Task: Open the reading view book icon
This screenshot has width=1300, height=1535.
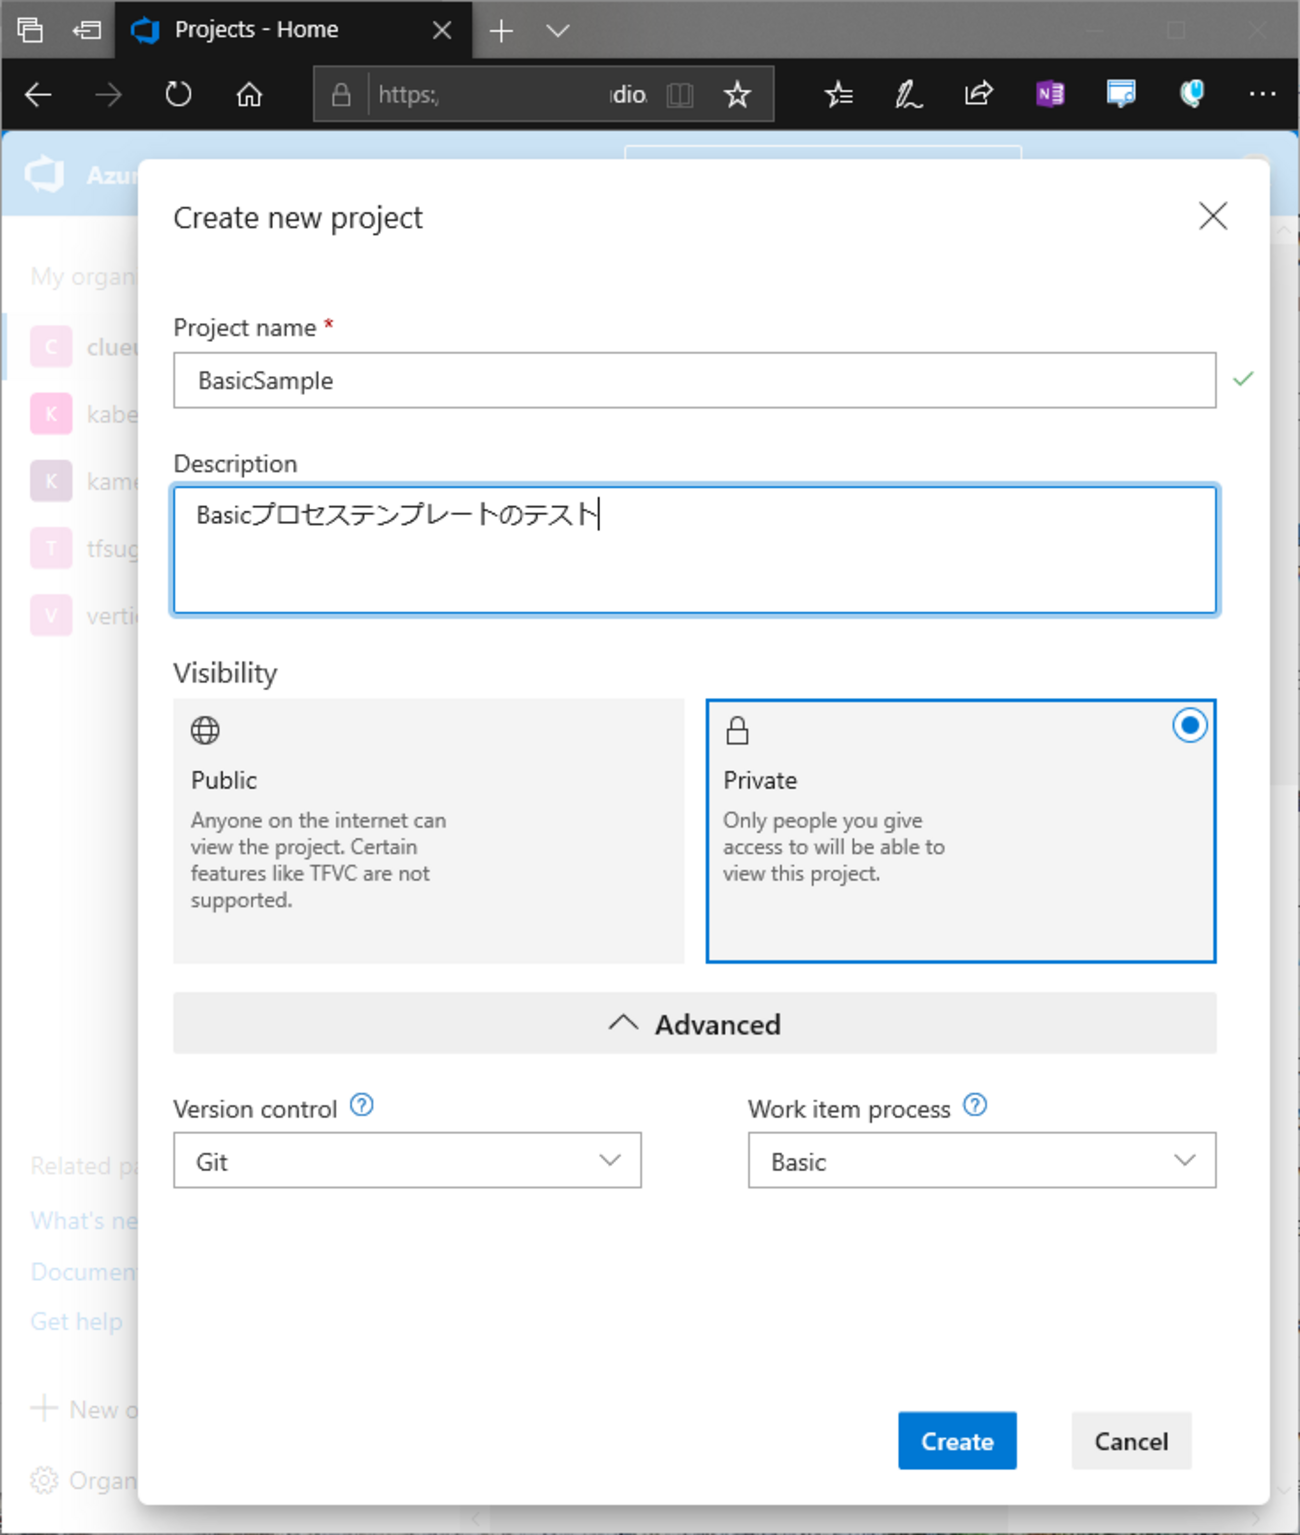Action: [680, 95]
